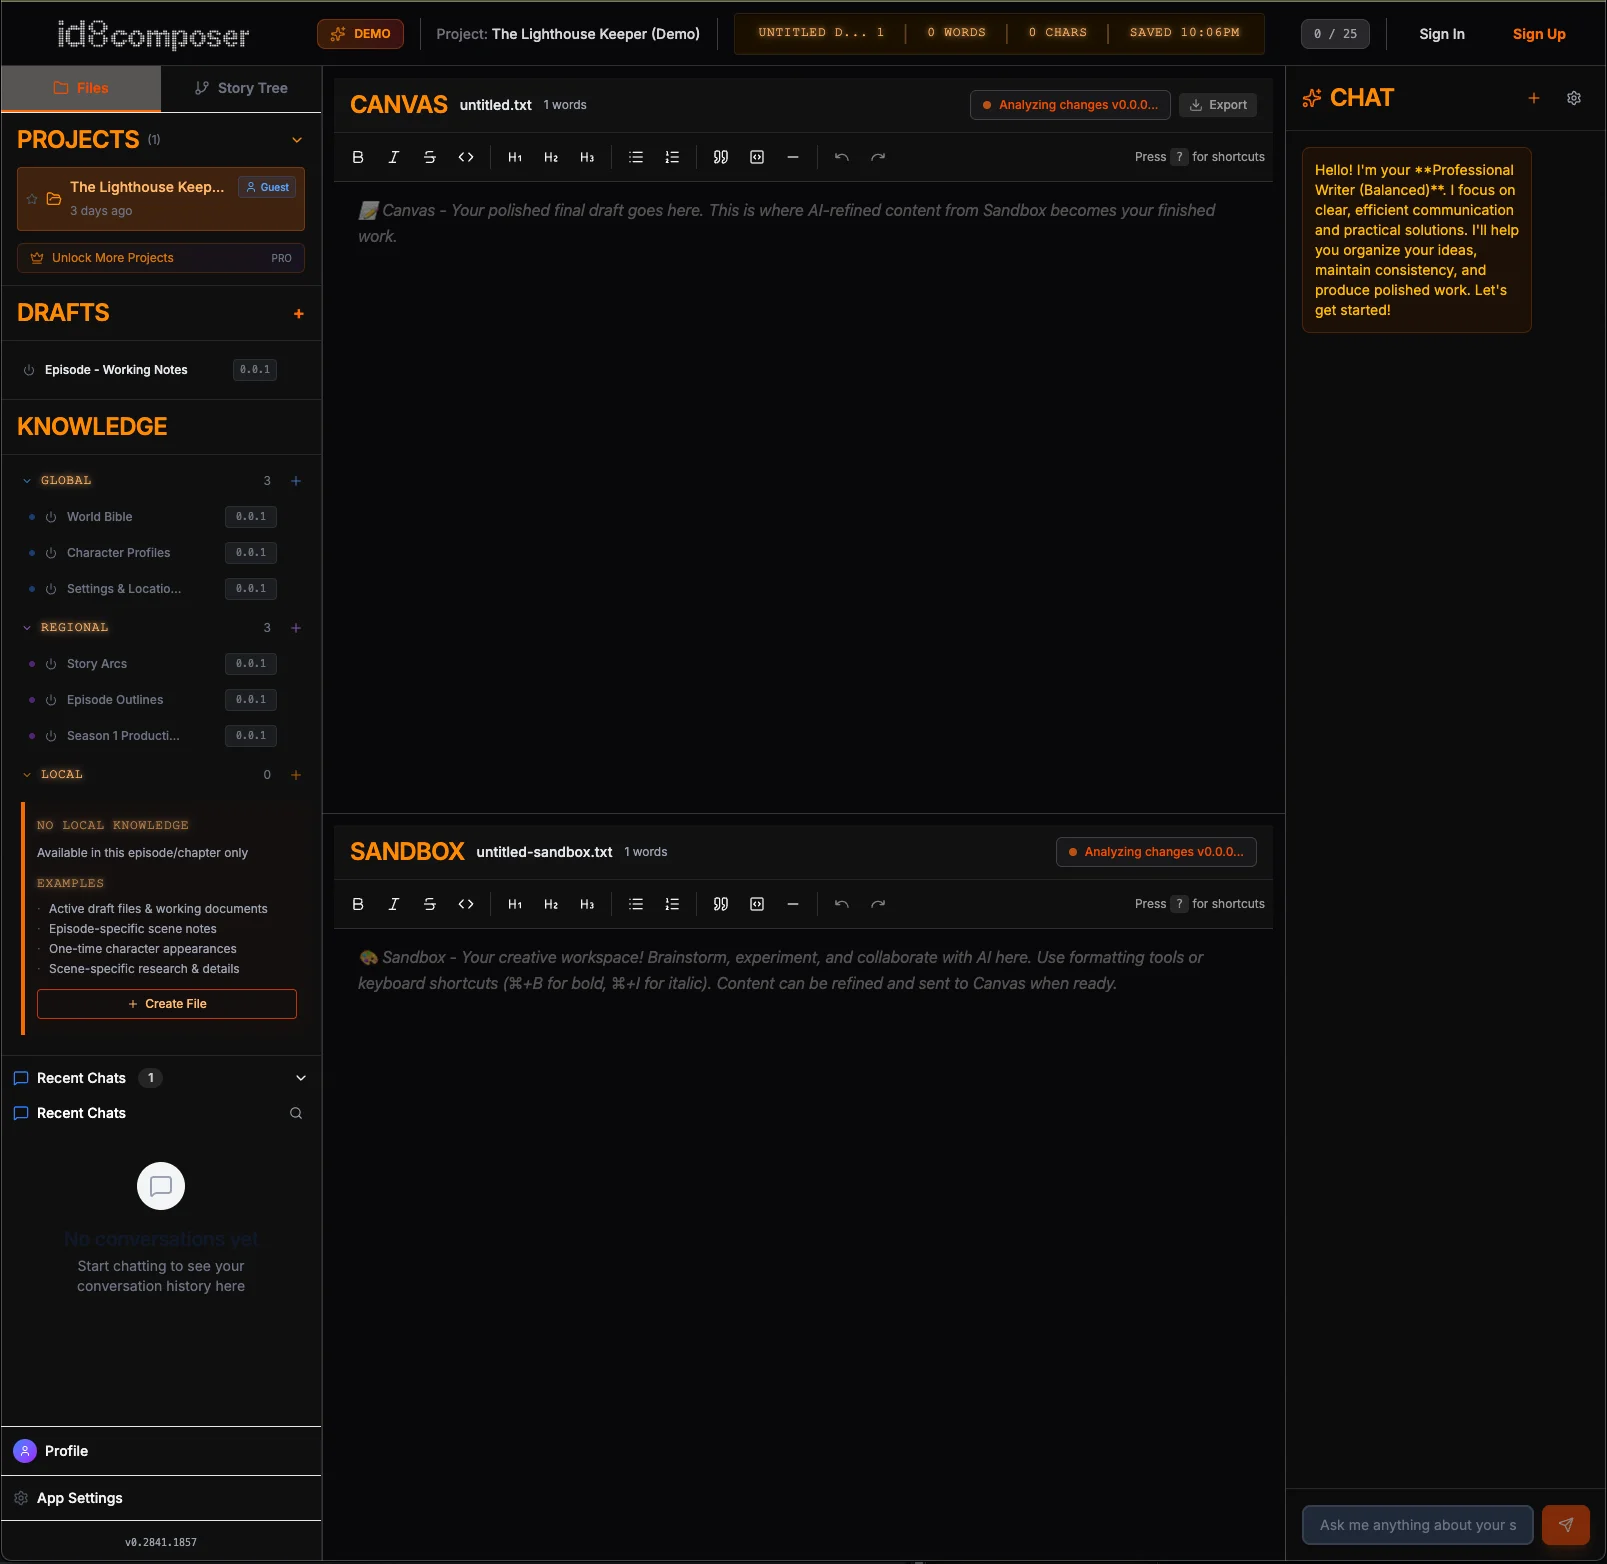Switch to the Files tab
This screenshot has width=1607, height=1564.
[80, 88]
